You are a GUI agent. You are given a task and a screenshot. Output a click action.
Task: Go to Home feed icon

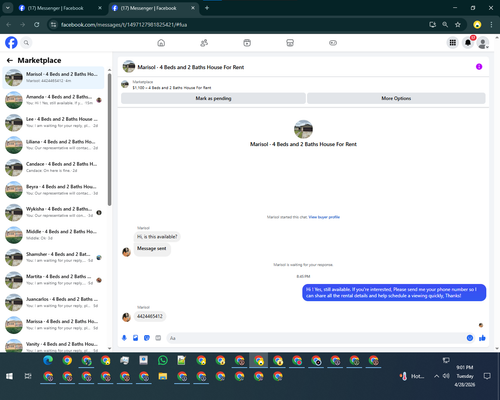tap(161, 43)
